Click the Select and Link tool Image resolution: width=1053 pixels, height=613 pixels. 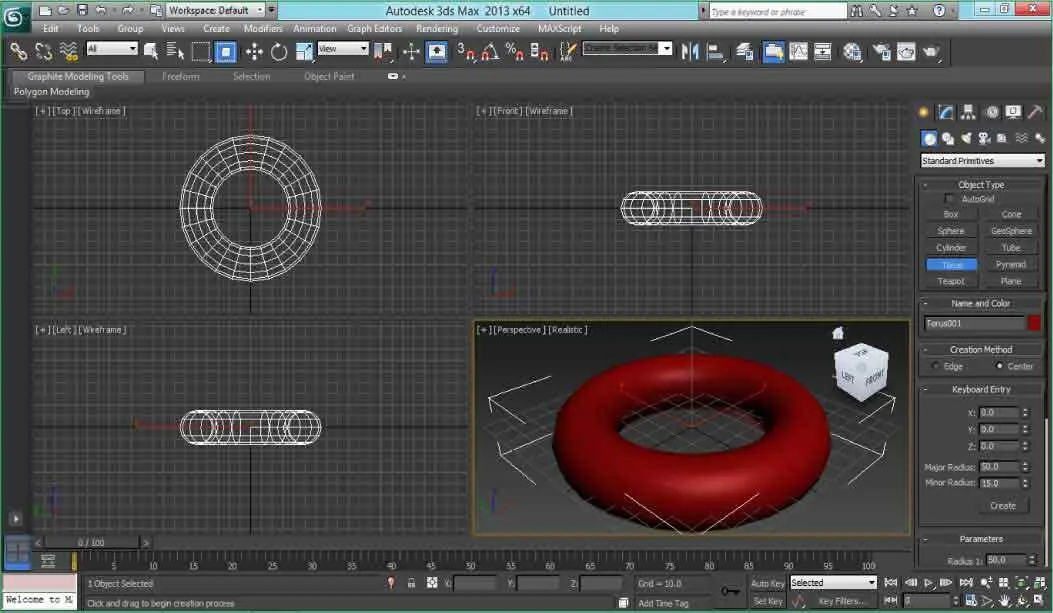[x=18, y=51]
